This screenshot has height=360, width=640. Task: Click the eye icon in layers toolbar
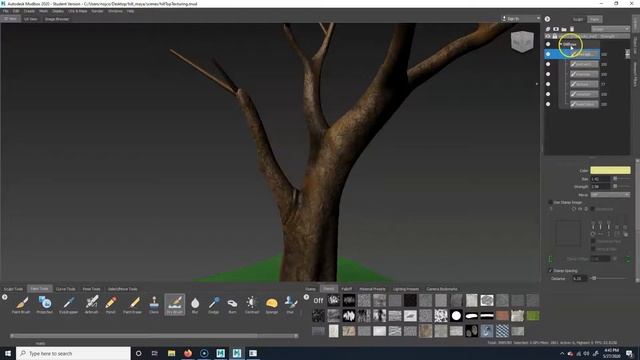click(x=556, y=29)
